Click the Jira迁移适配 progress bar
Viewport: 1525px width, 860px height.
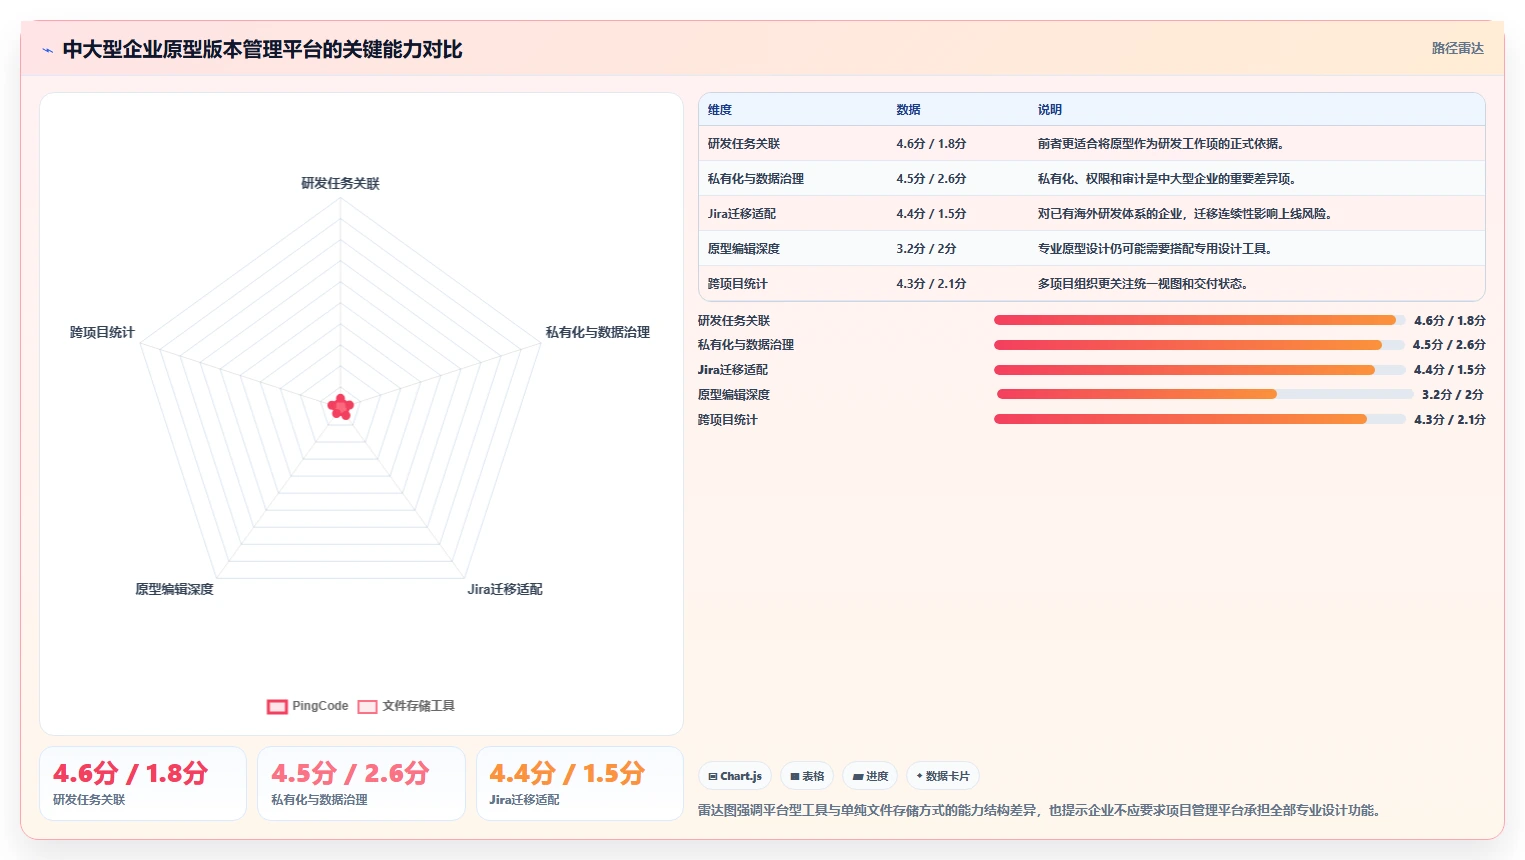coord(1200,370)
